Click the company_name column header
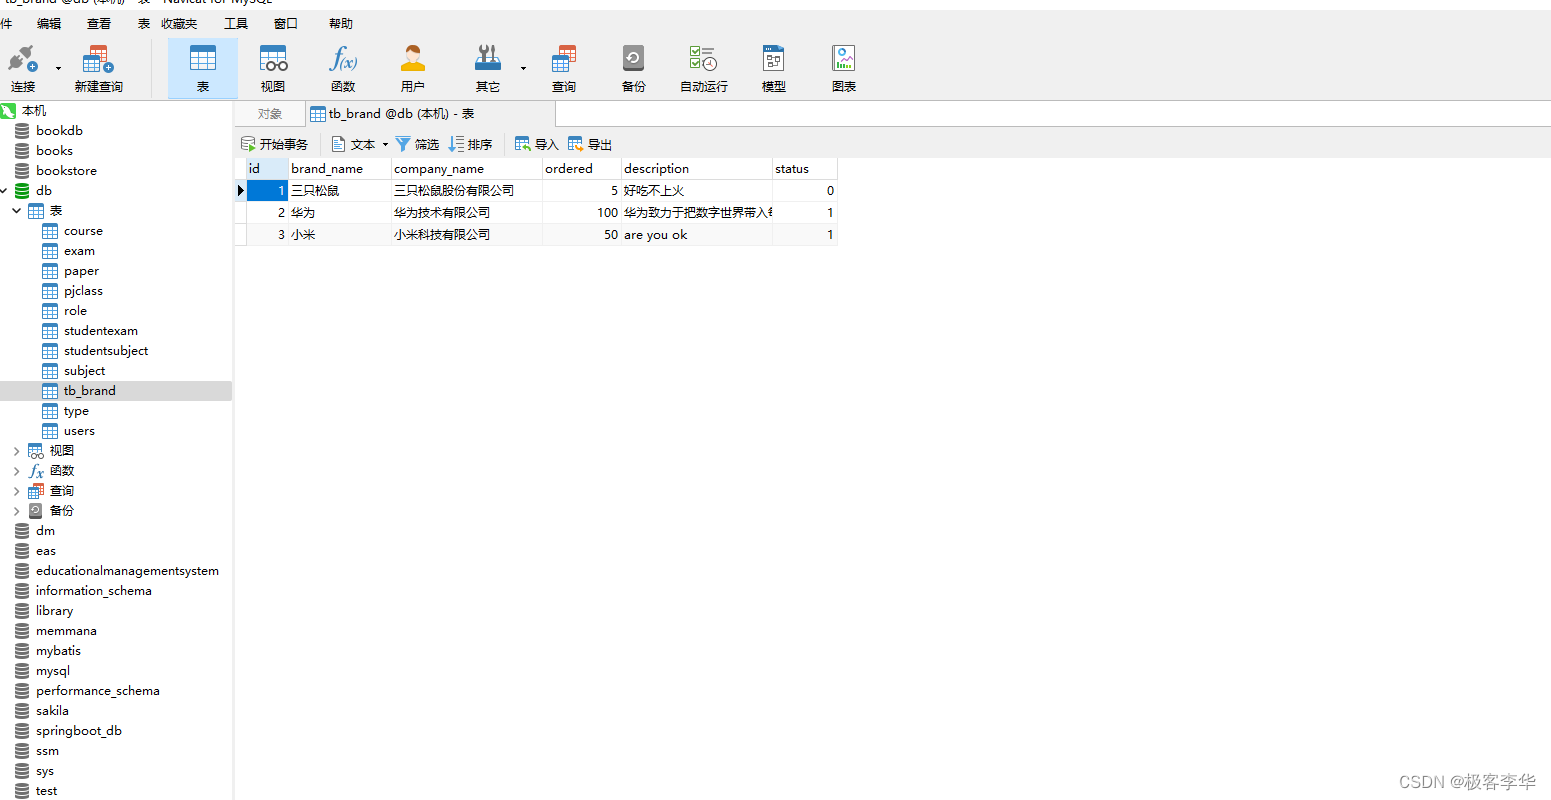The width and height of the screenshot is (1551, 800). pyautogui.click(x=467, y=169)
